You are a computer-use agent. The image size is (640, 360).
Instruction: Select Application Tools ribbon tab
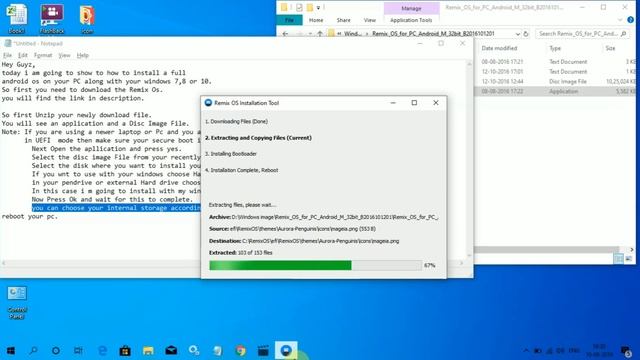coord(411,20)
